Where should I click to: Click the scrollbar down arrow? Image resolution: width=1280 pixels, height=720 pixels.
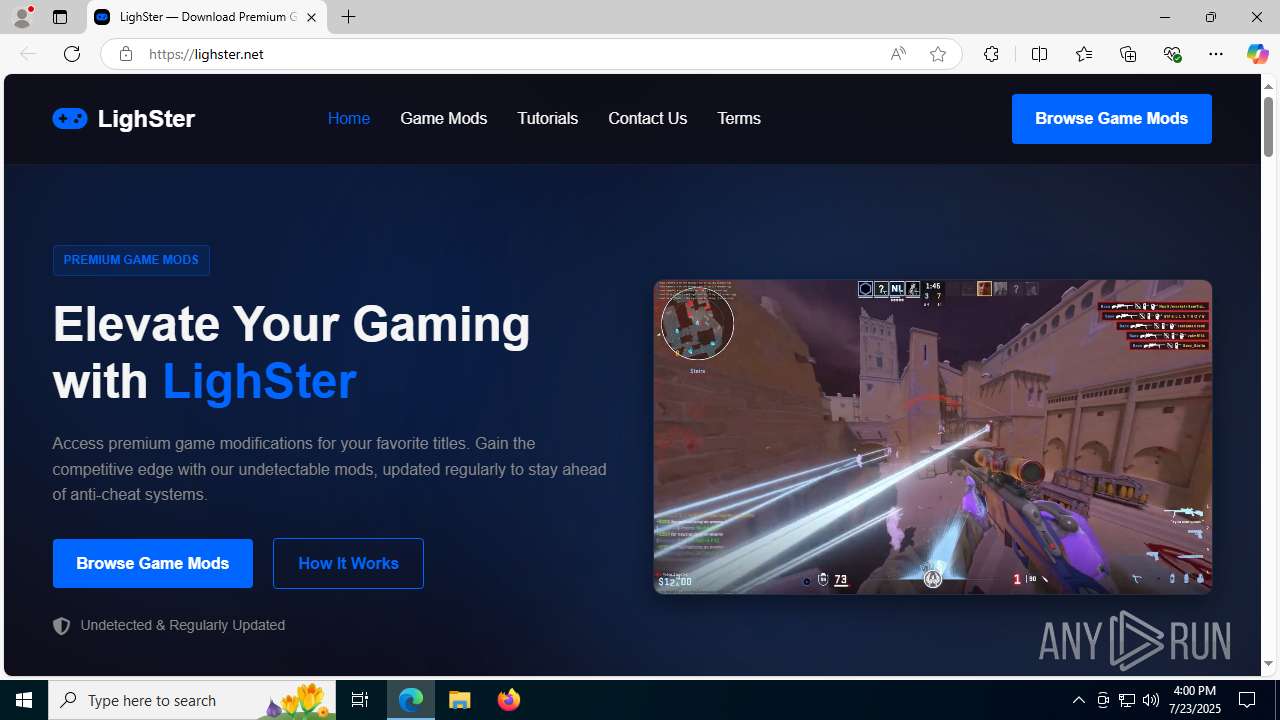coord(1268,664)
